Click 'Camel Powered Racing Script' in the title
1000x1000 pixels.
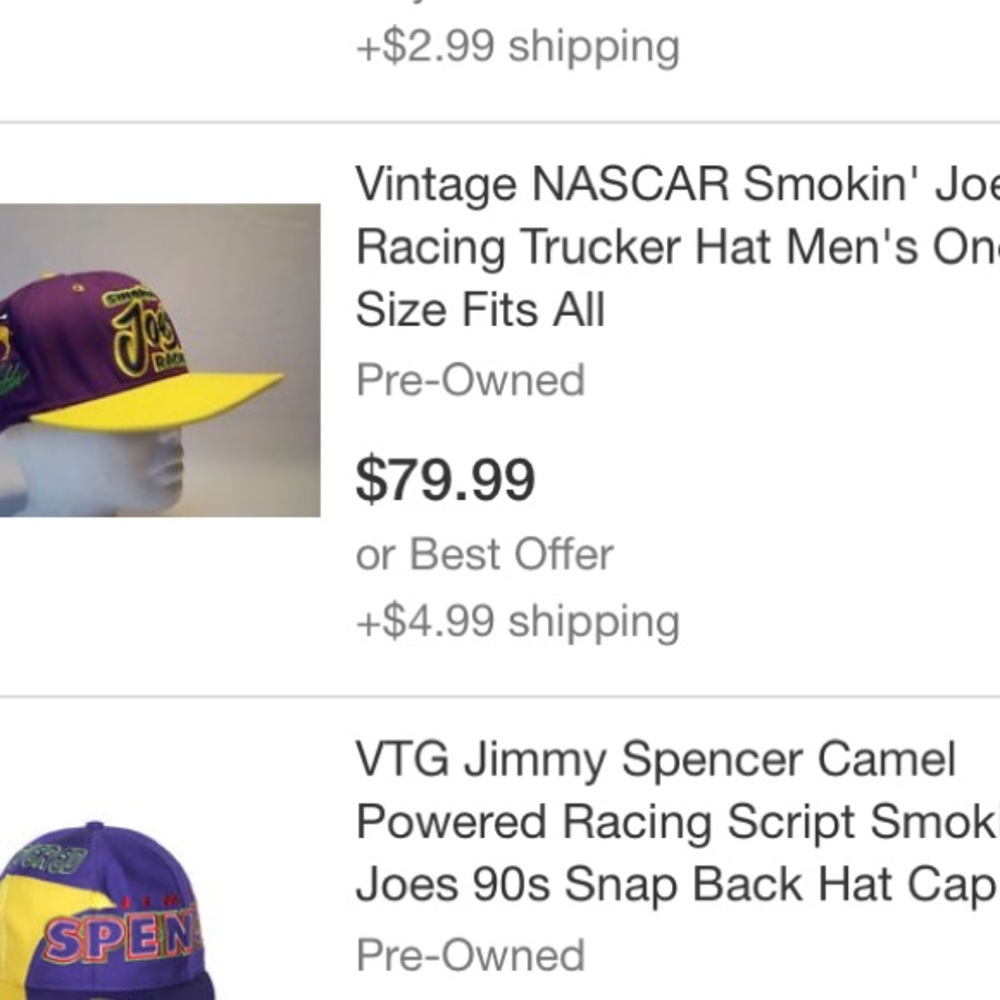[600, 821]
